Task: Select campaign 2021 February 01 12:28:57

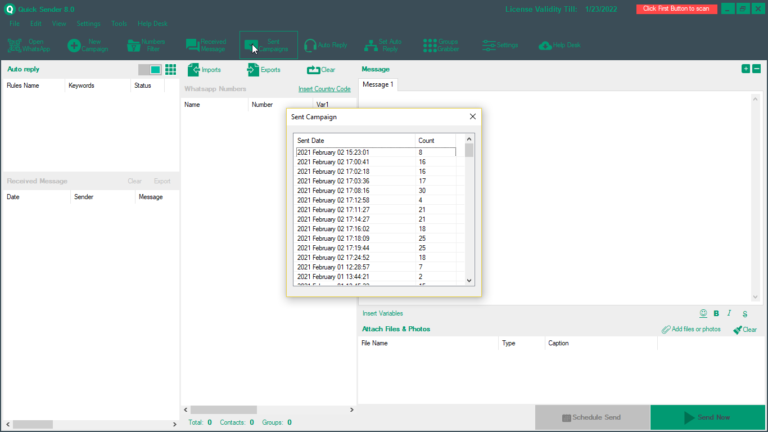Action: click(376, 267)
